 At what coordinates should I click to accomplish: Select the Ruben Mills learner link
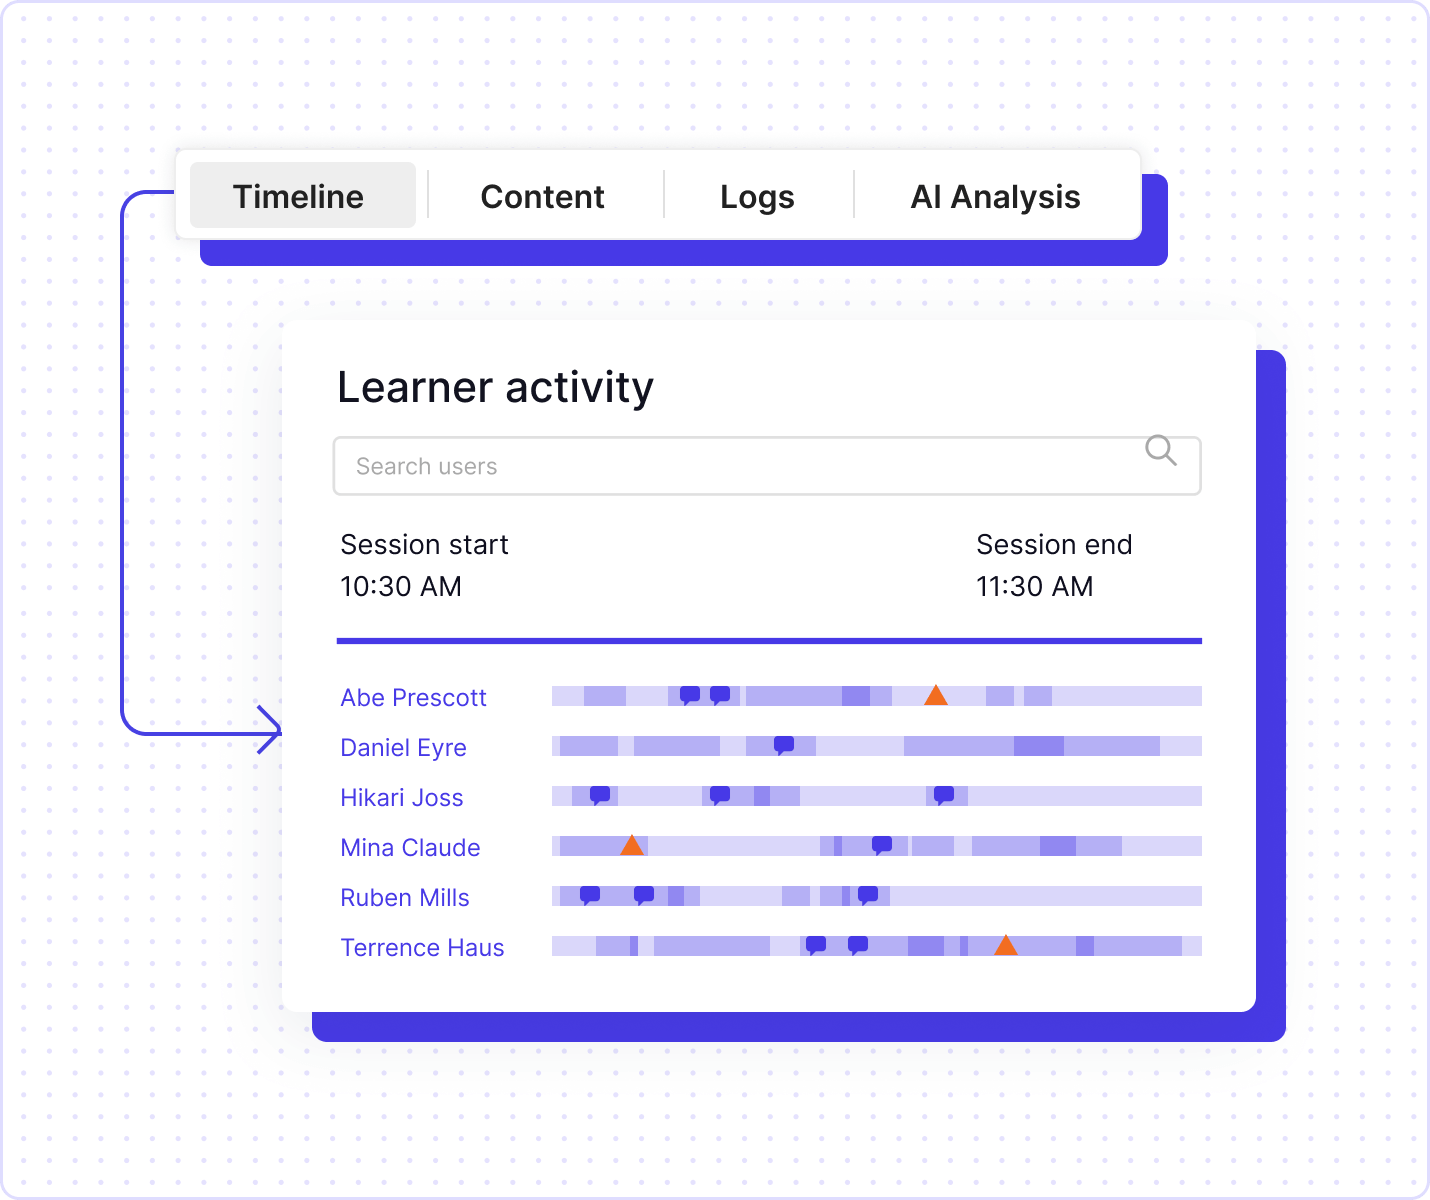[x=404, y=897]
